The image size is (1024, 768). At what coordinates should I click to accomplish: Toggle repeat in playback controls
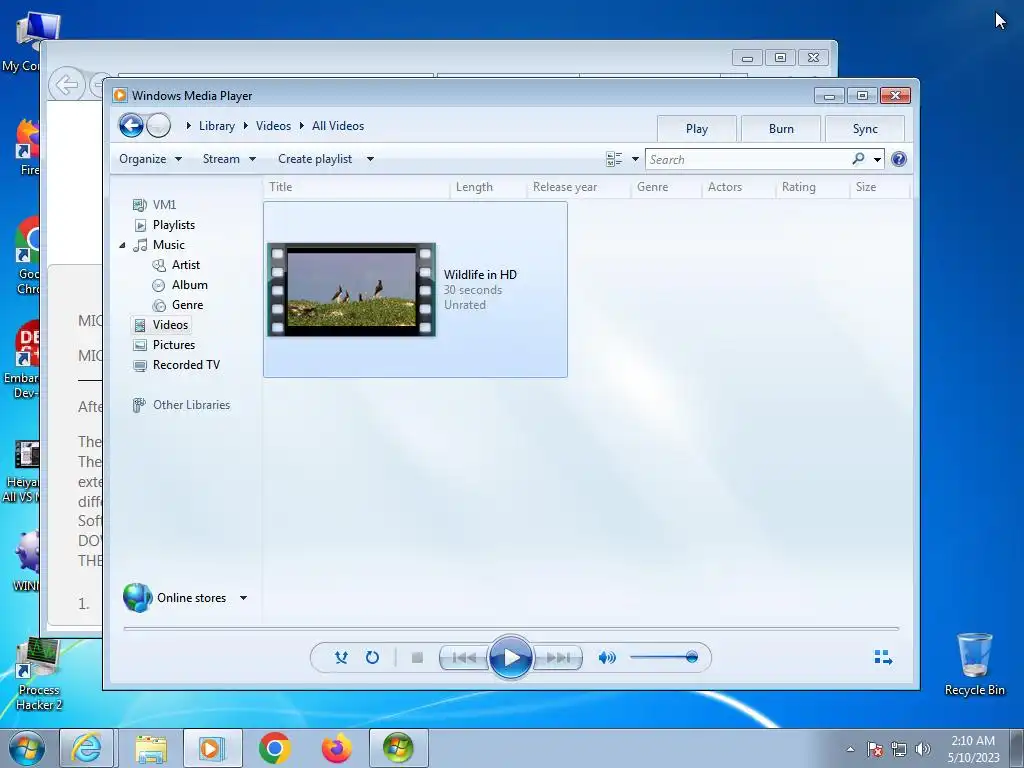pyautogui.click(x=372, y=658)
